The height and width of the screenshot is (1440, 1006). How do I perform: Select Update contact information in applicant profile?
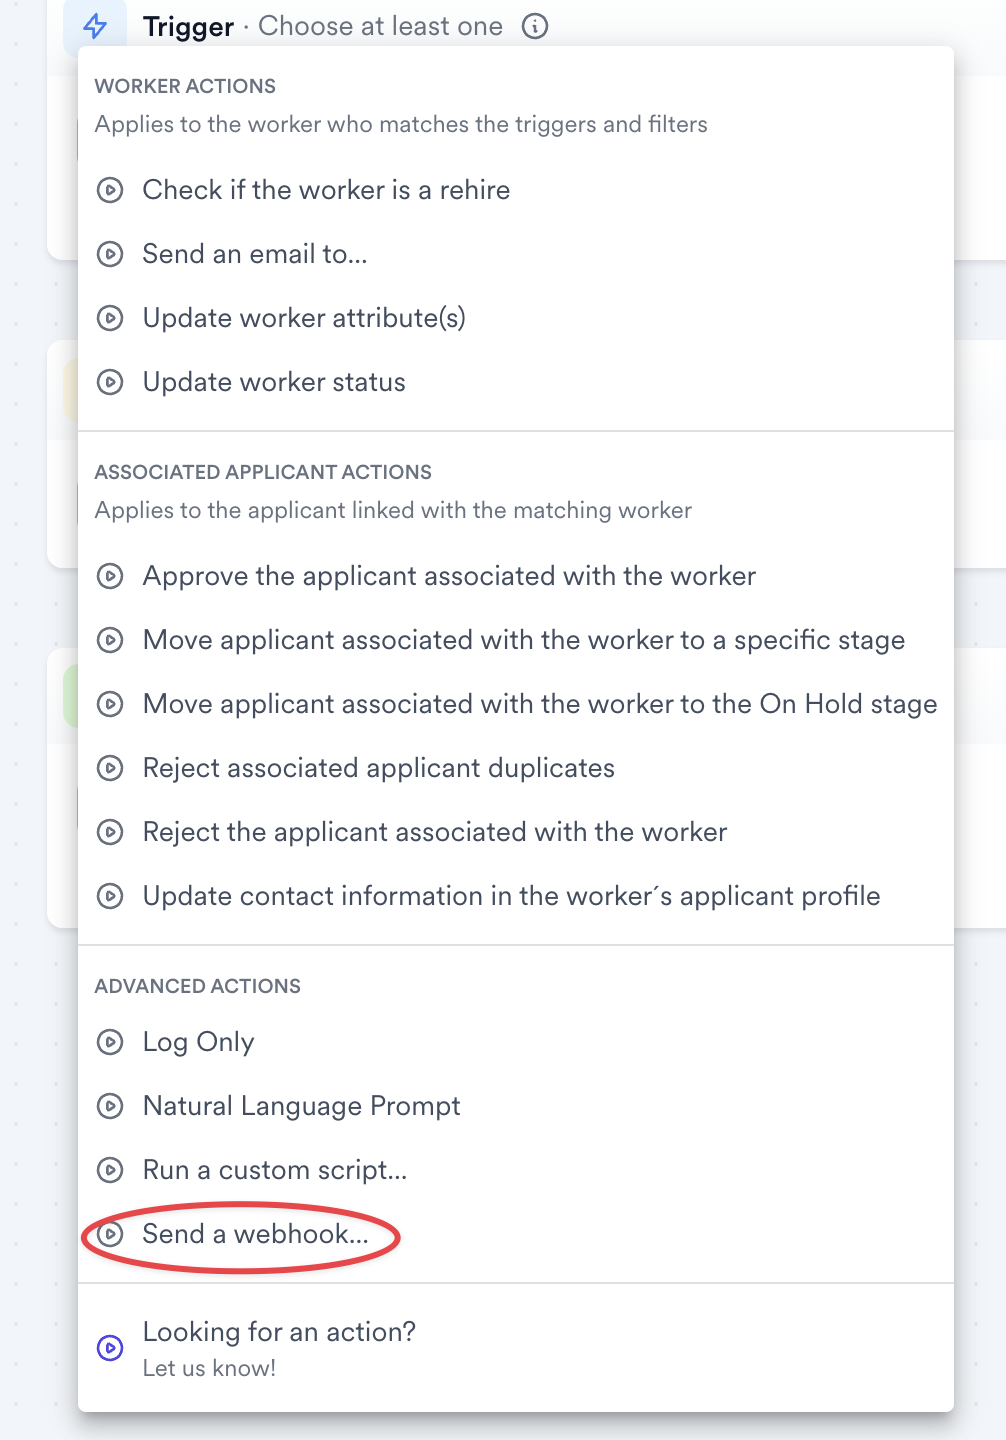pyautogui.click(x=511, y=896)
